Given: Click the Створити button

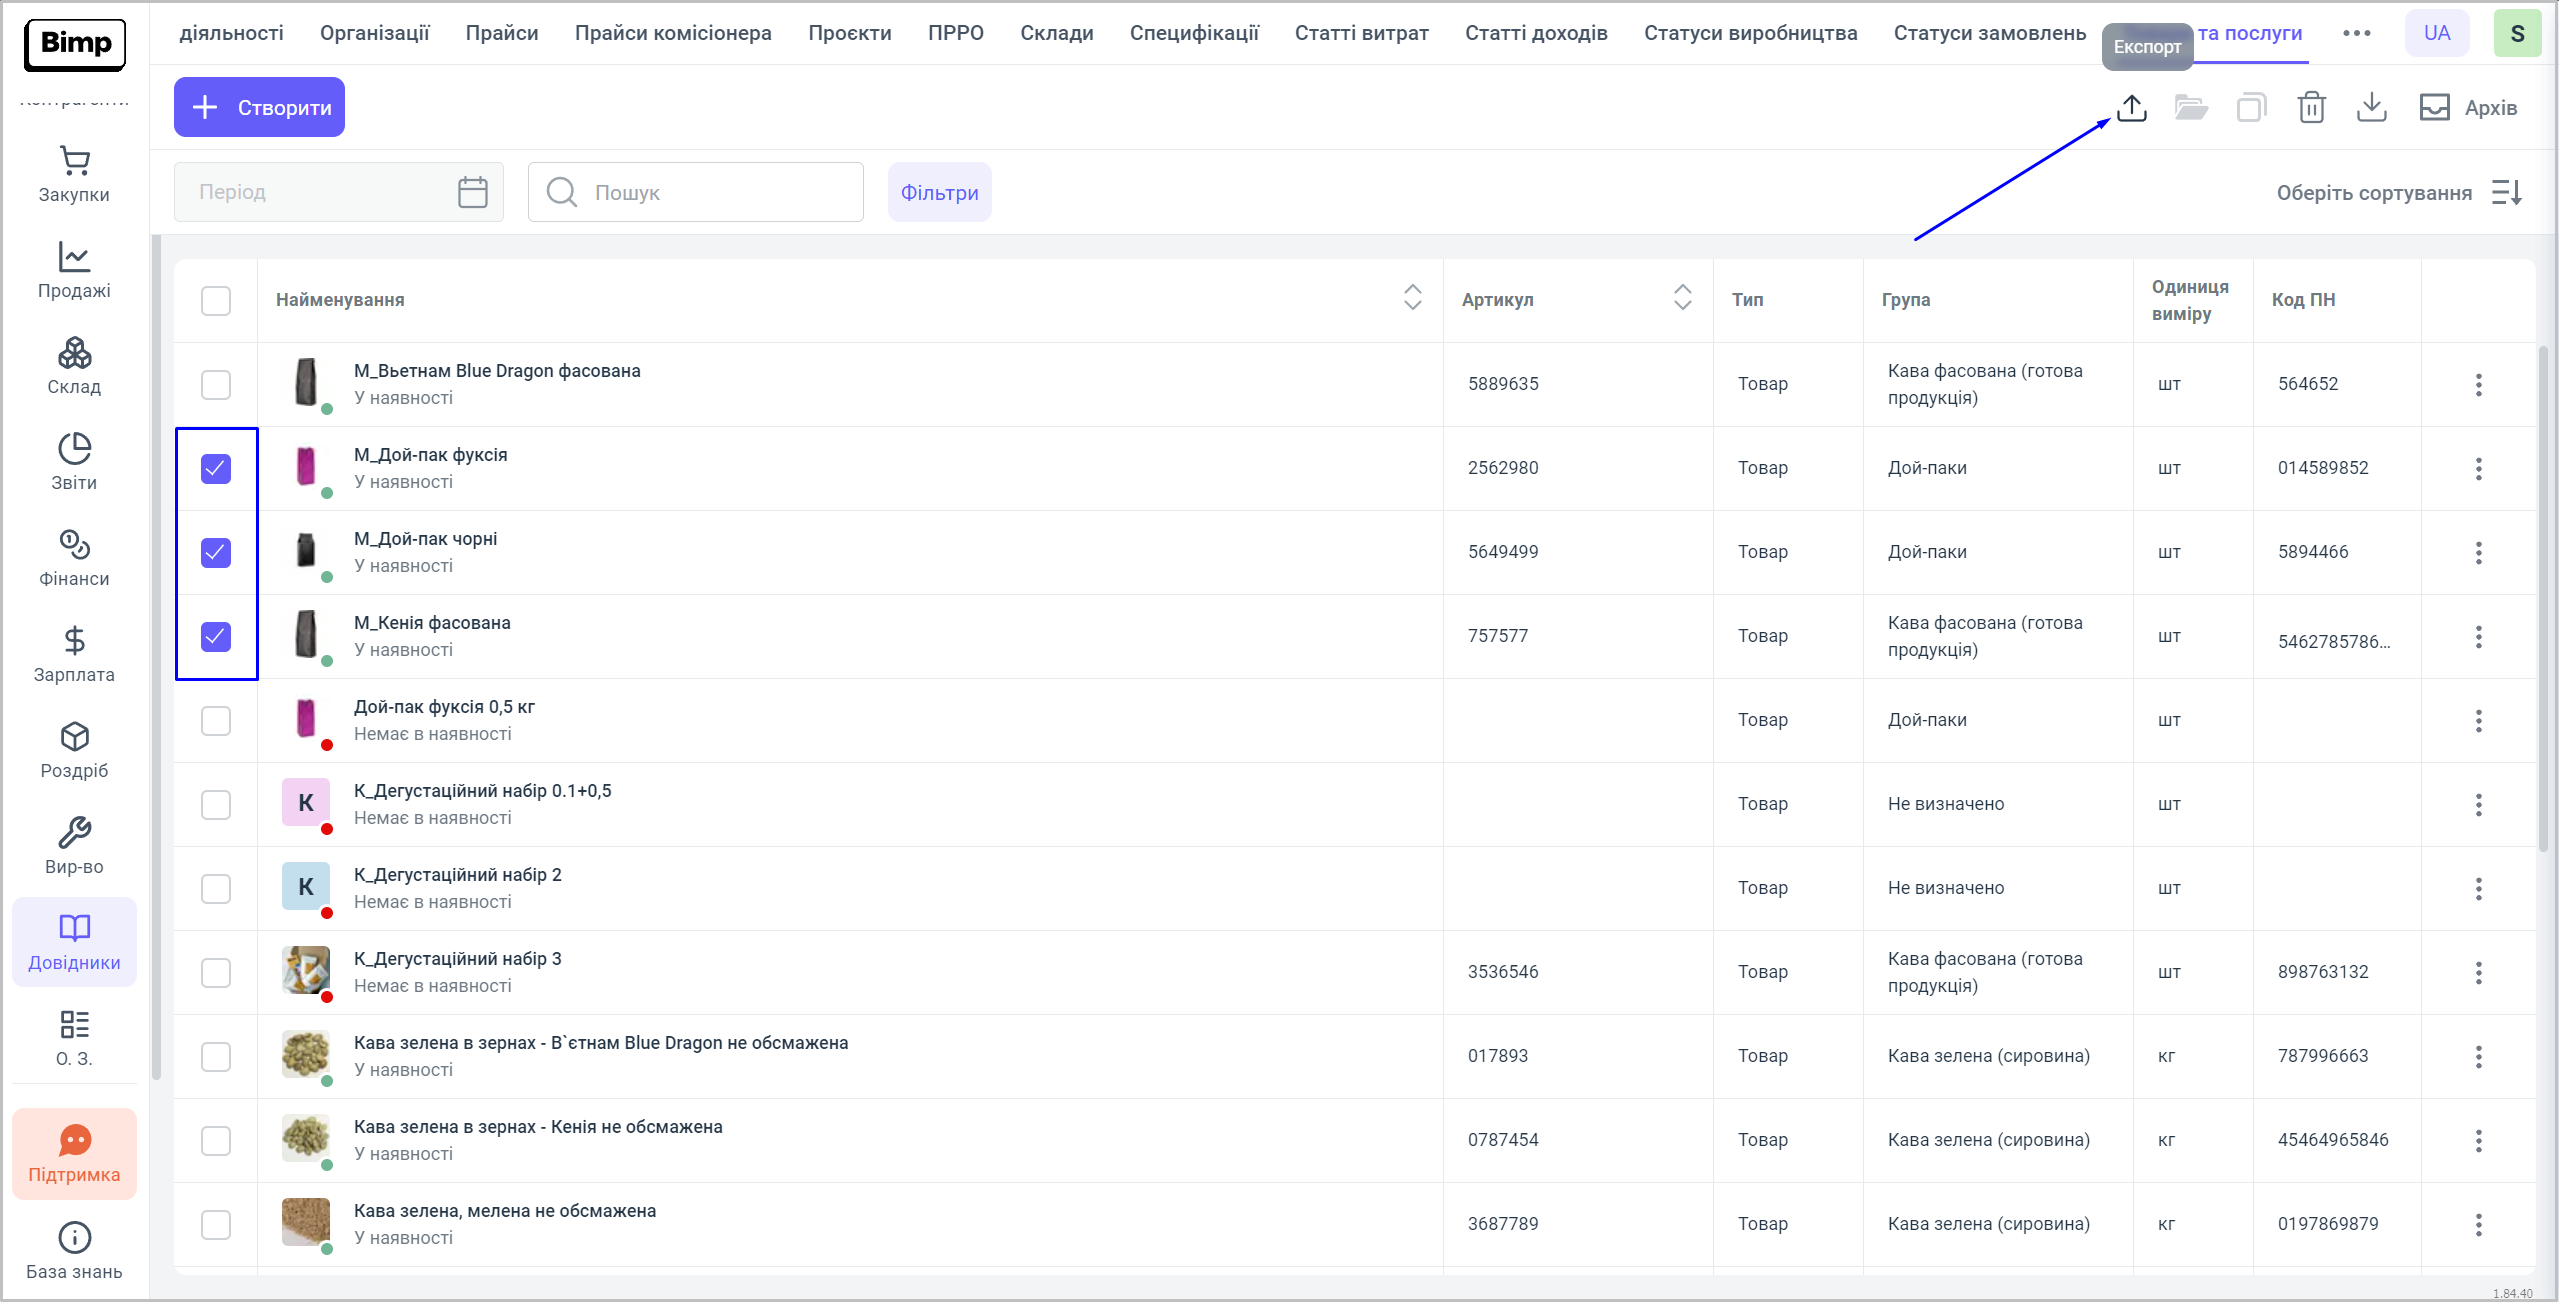Looking at the screenshot, I should pyautogui.click(x=259, y=107).
